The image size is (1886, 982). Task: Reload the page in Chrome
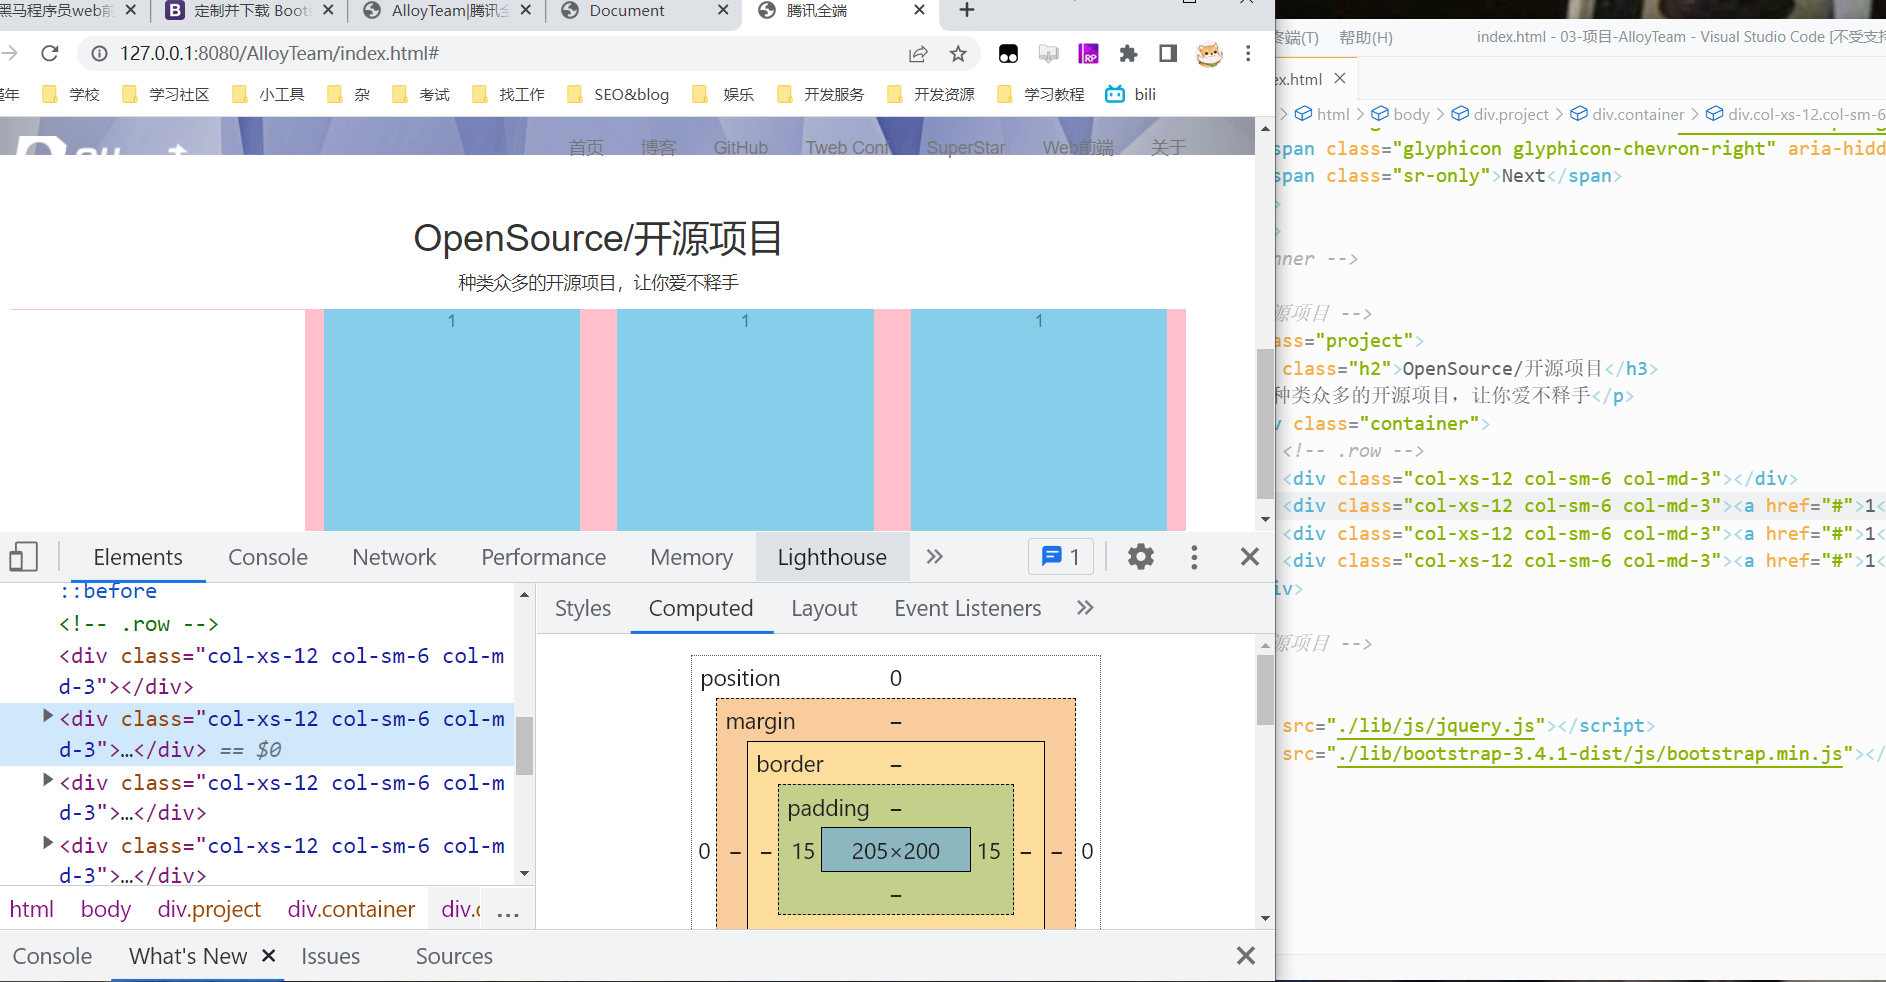(x=50, y=53)
